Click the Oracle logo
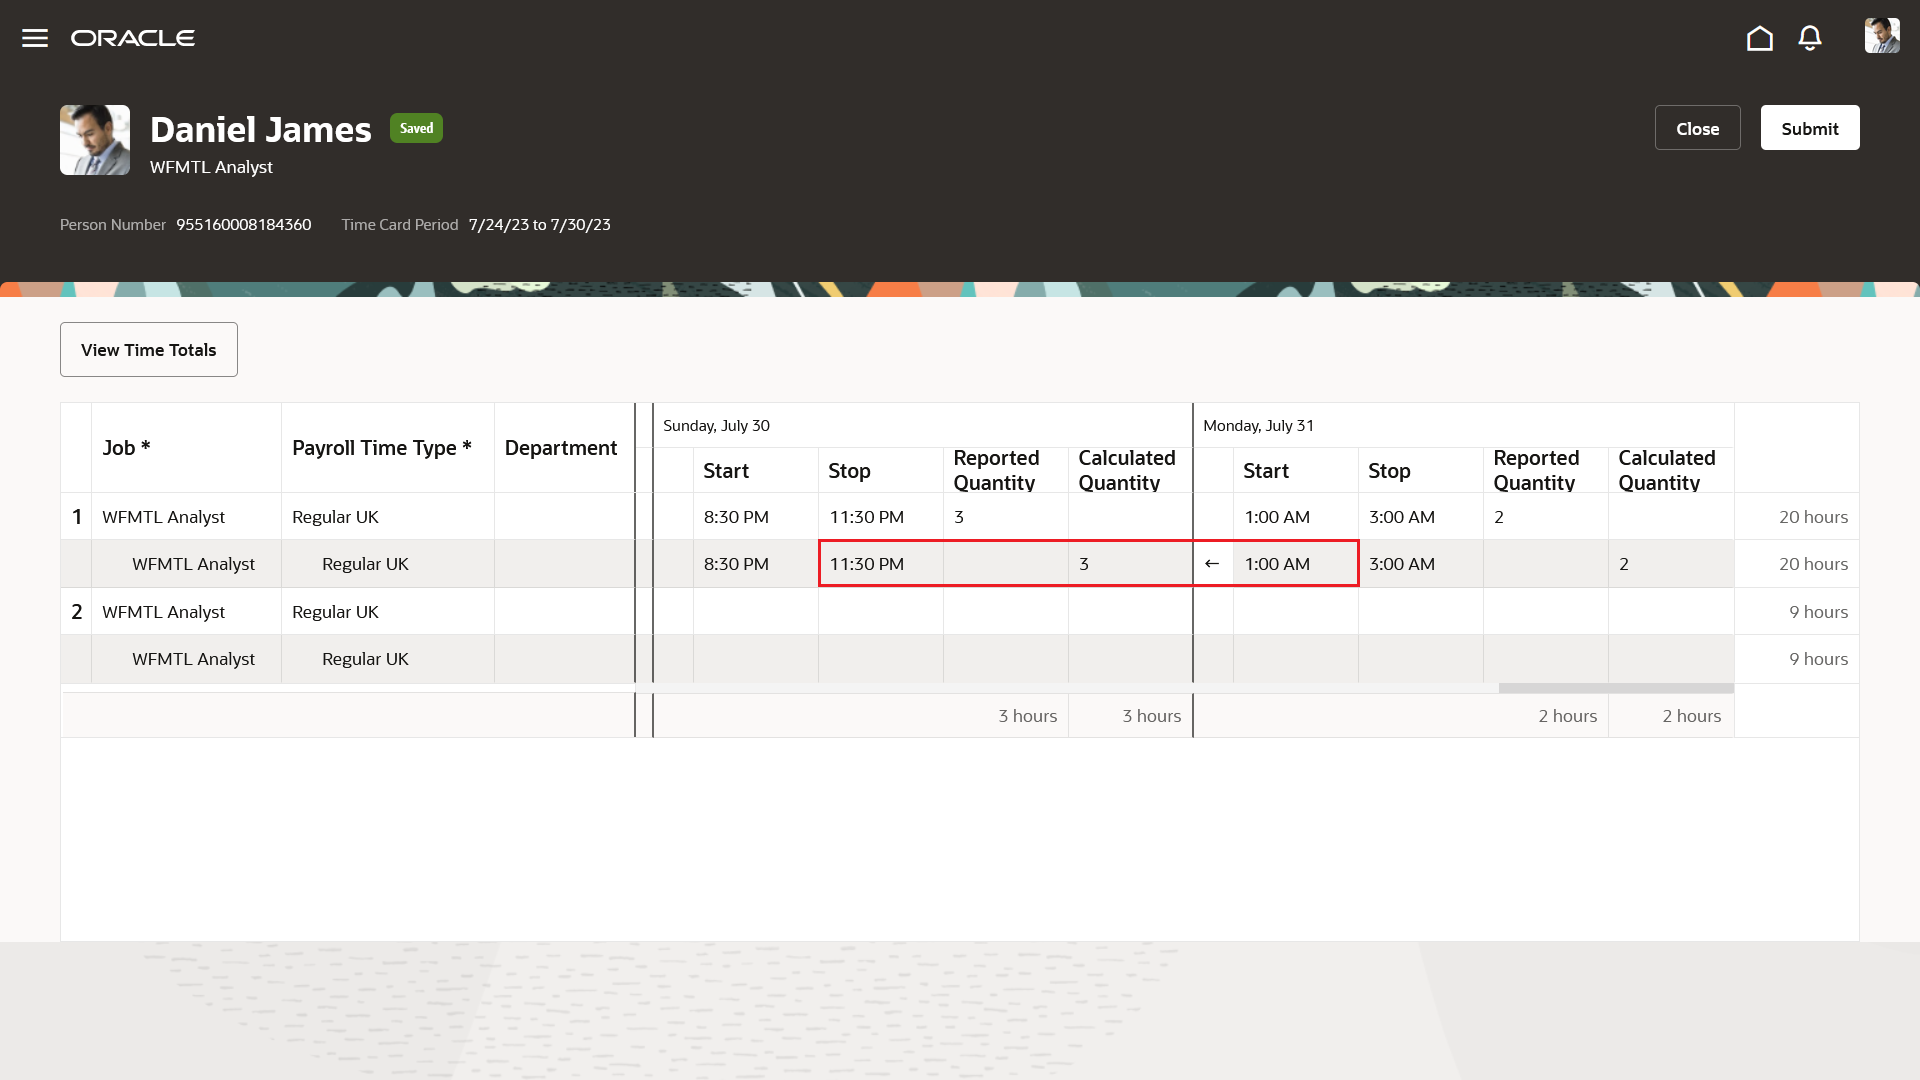The width and height of the screenshot is (1920, 1080). click(x=132, y=37)
